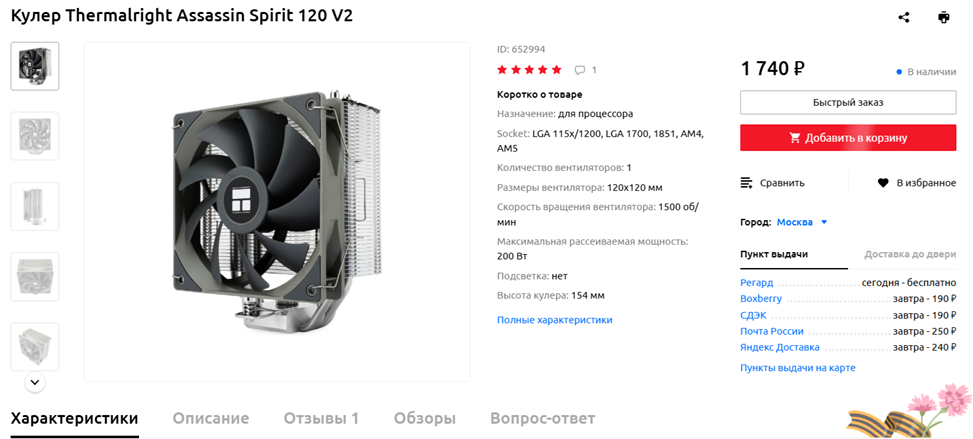Open the Отзывы 1 tab
Viewport: 973px width, 439px height.
pos(321,419)
